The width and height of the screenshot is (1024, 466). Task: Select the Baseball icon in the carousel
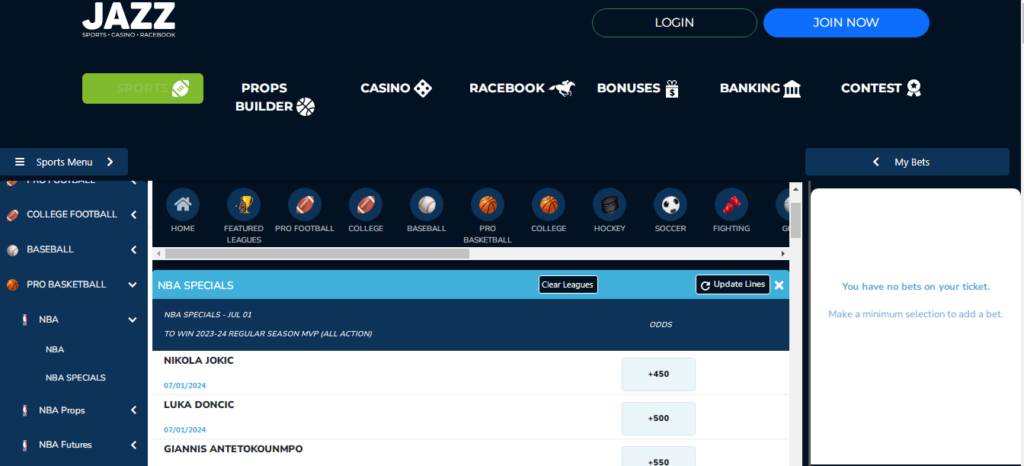click(x=426, y=205)
